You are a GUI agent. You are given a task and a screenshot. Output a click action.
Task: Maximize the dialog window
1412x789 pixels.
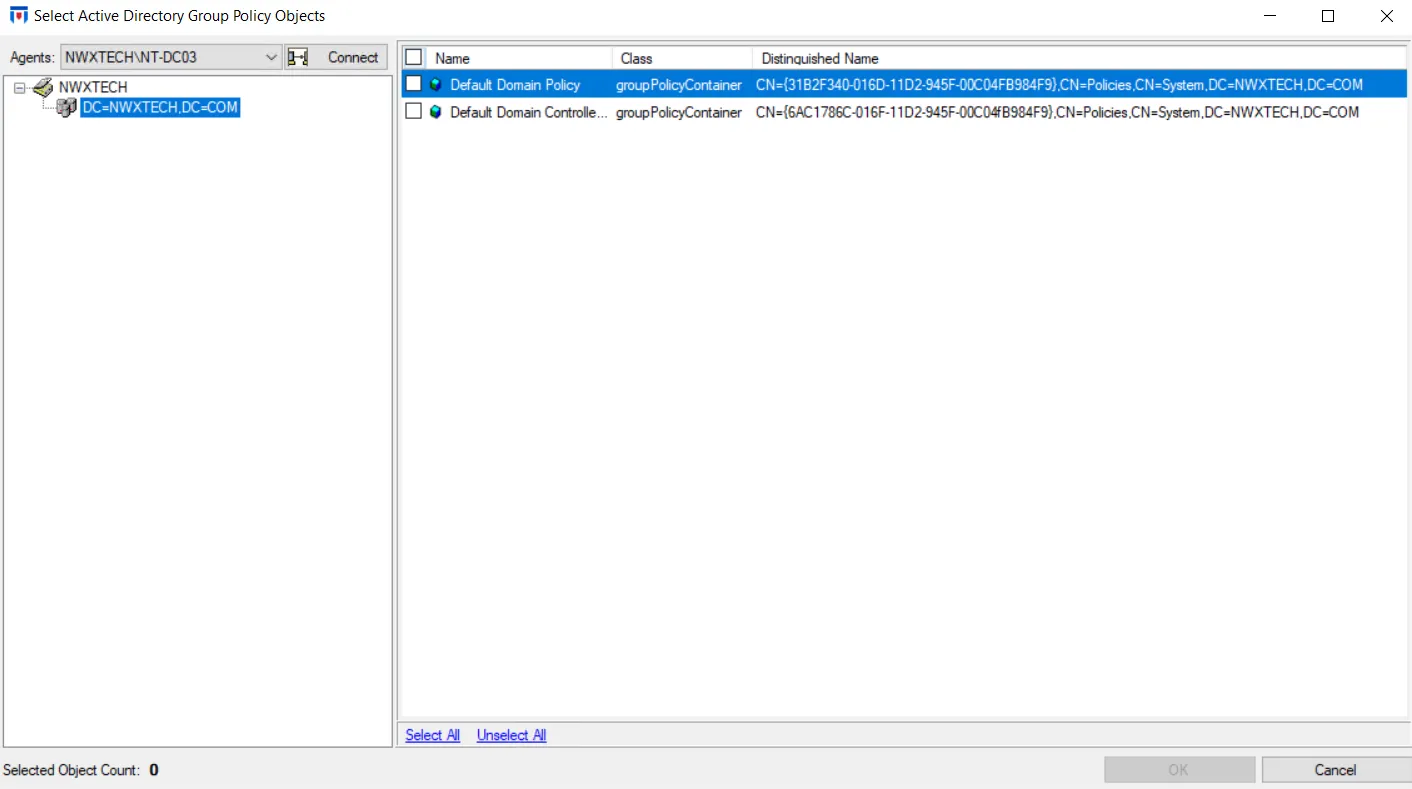point(1328,16)
